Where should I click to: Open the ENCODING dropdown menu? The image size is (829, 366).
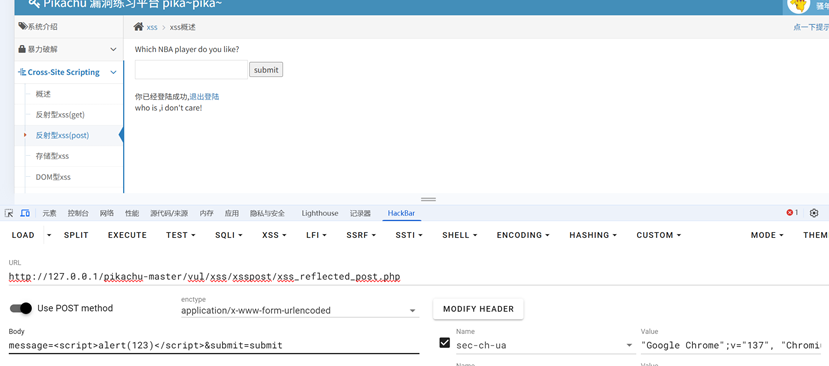523,235
